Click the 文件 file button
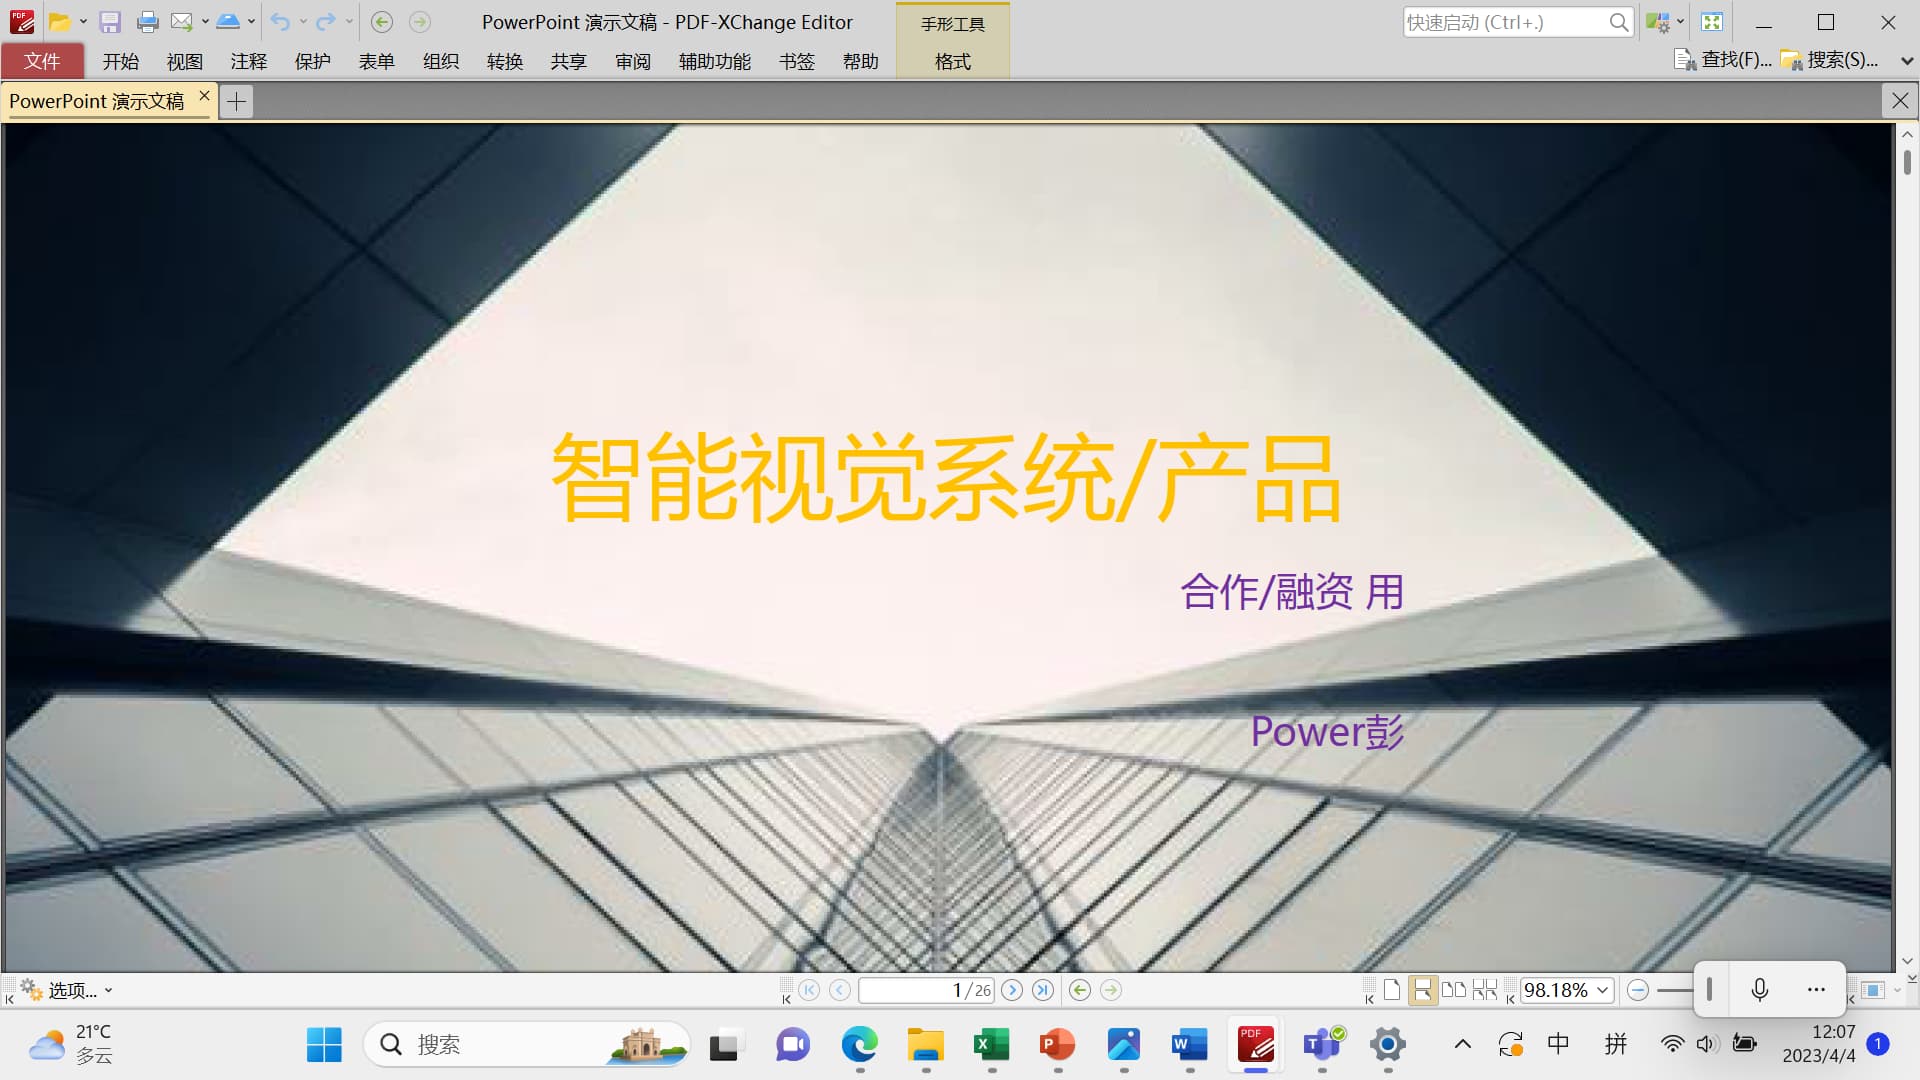The image size is (1920, 1080). click(42, 61)
